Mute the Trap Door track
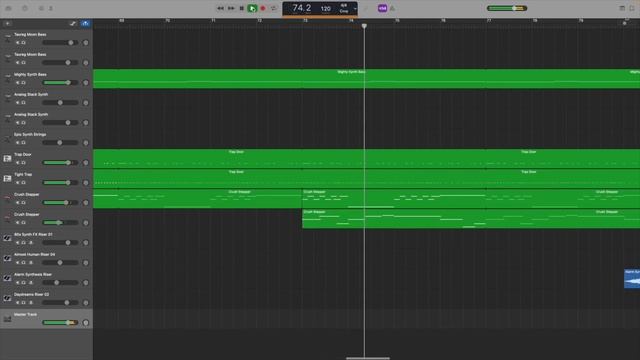This screenshot has height=360, width=640. tap(18, 162)
